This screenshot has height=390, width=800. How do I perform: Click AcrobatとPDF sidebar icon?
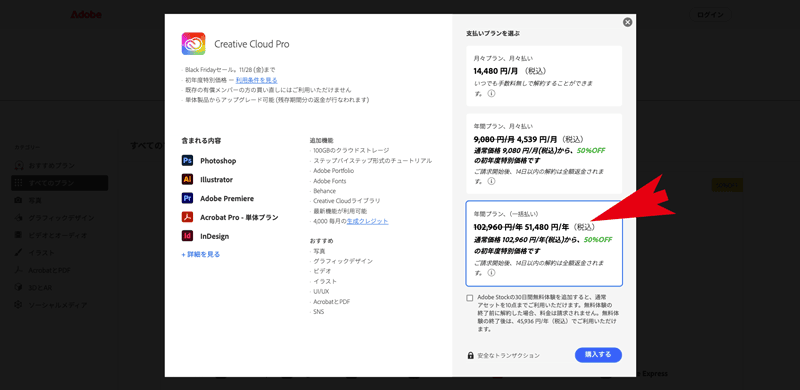[19, 270]
